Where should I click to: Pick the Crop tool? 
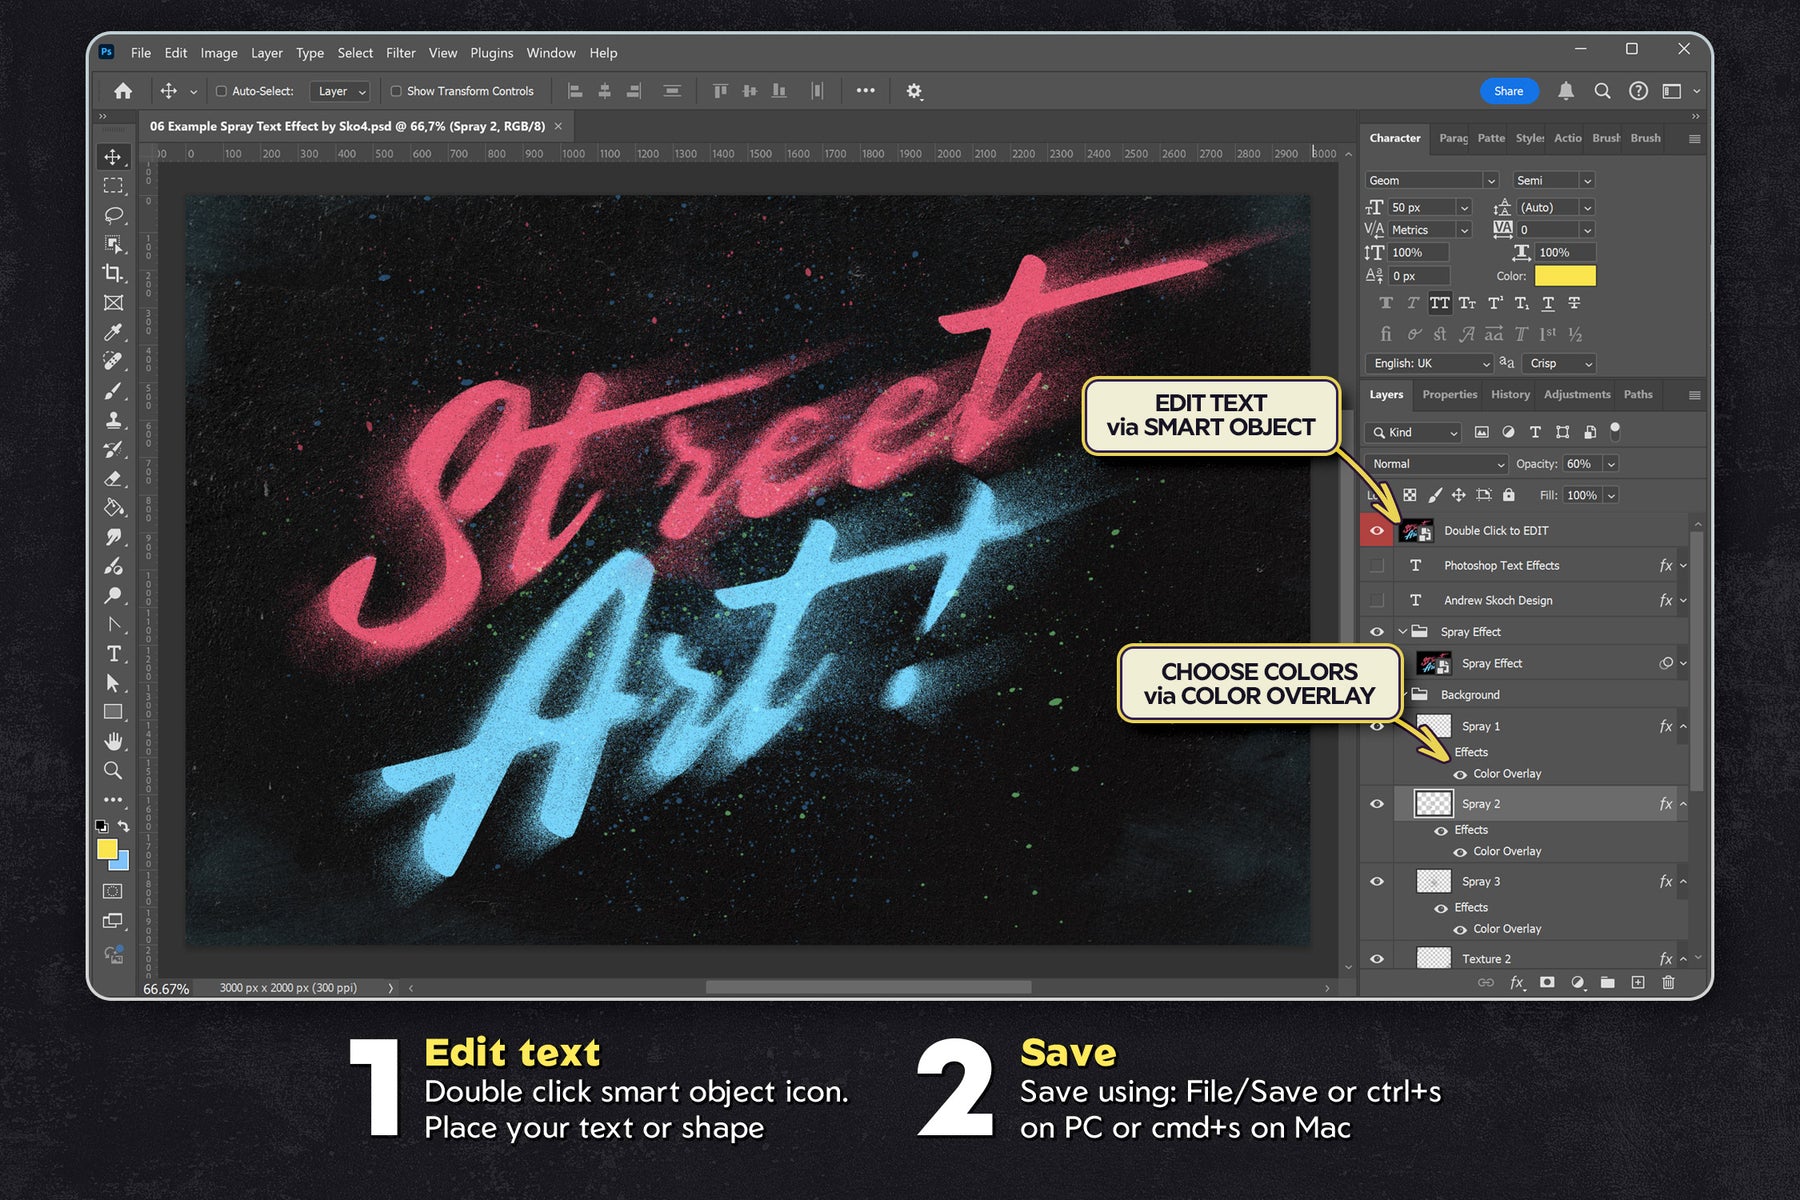click(x=113, y=273)
